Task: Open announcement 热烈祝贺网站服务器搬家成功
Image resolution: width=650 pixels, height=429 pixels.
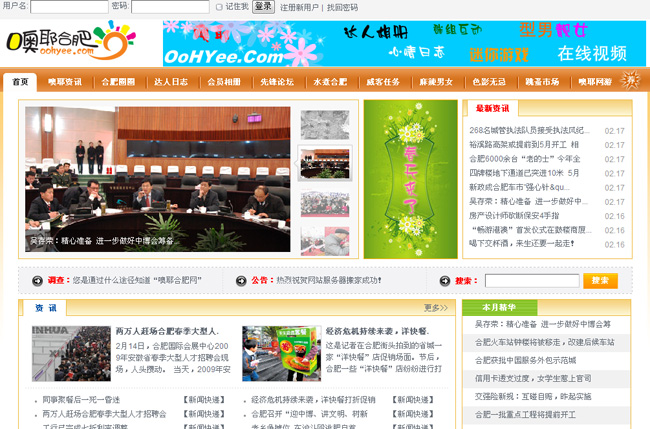Action: pos(329,281)
